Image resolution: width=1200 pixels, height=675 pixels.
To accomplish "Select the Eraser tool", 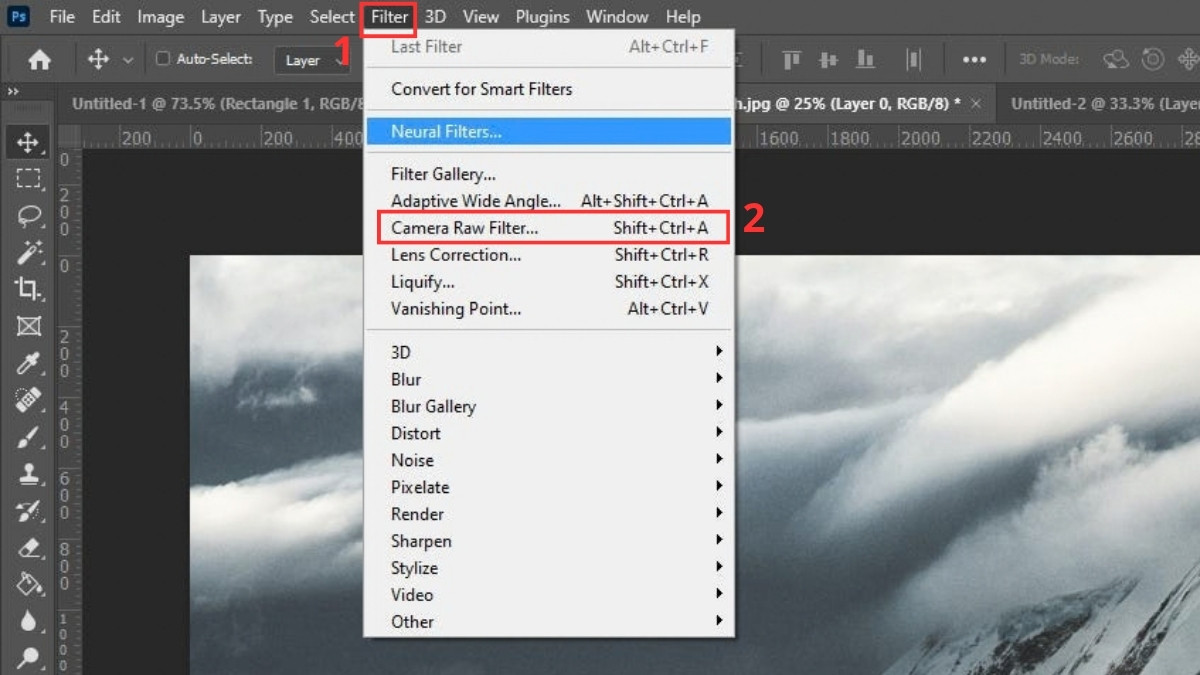I will pyautogui.click(x=28, y=548).
